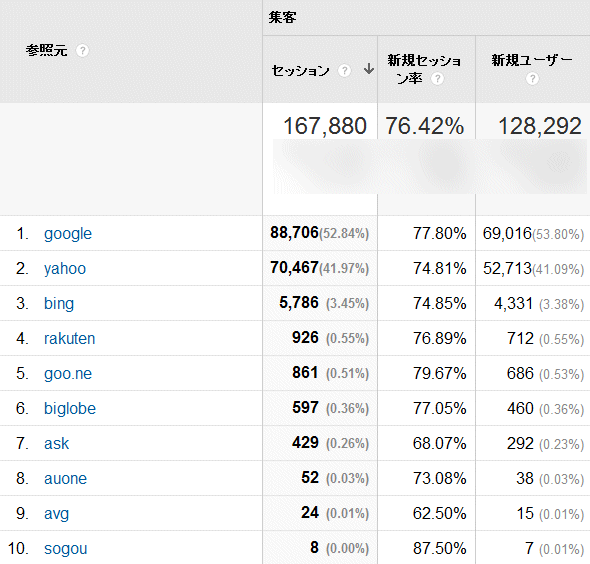Select rakuten sessions value 926
This screenshot has width=590, height=564.
tap(305, 337)
